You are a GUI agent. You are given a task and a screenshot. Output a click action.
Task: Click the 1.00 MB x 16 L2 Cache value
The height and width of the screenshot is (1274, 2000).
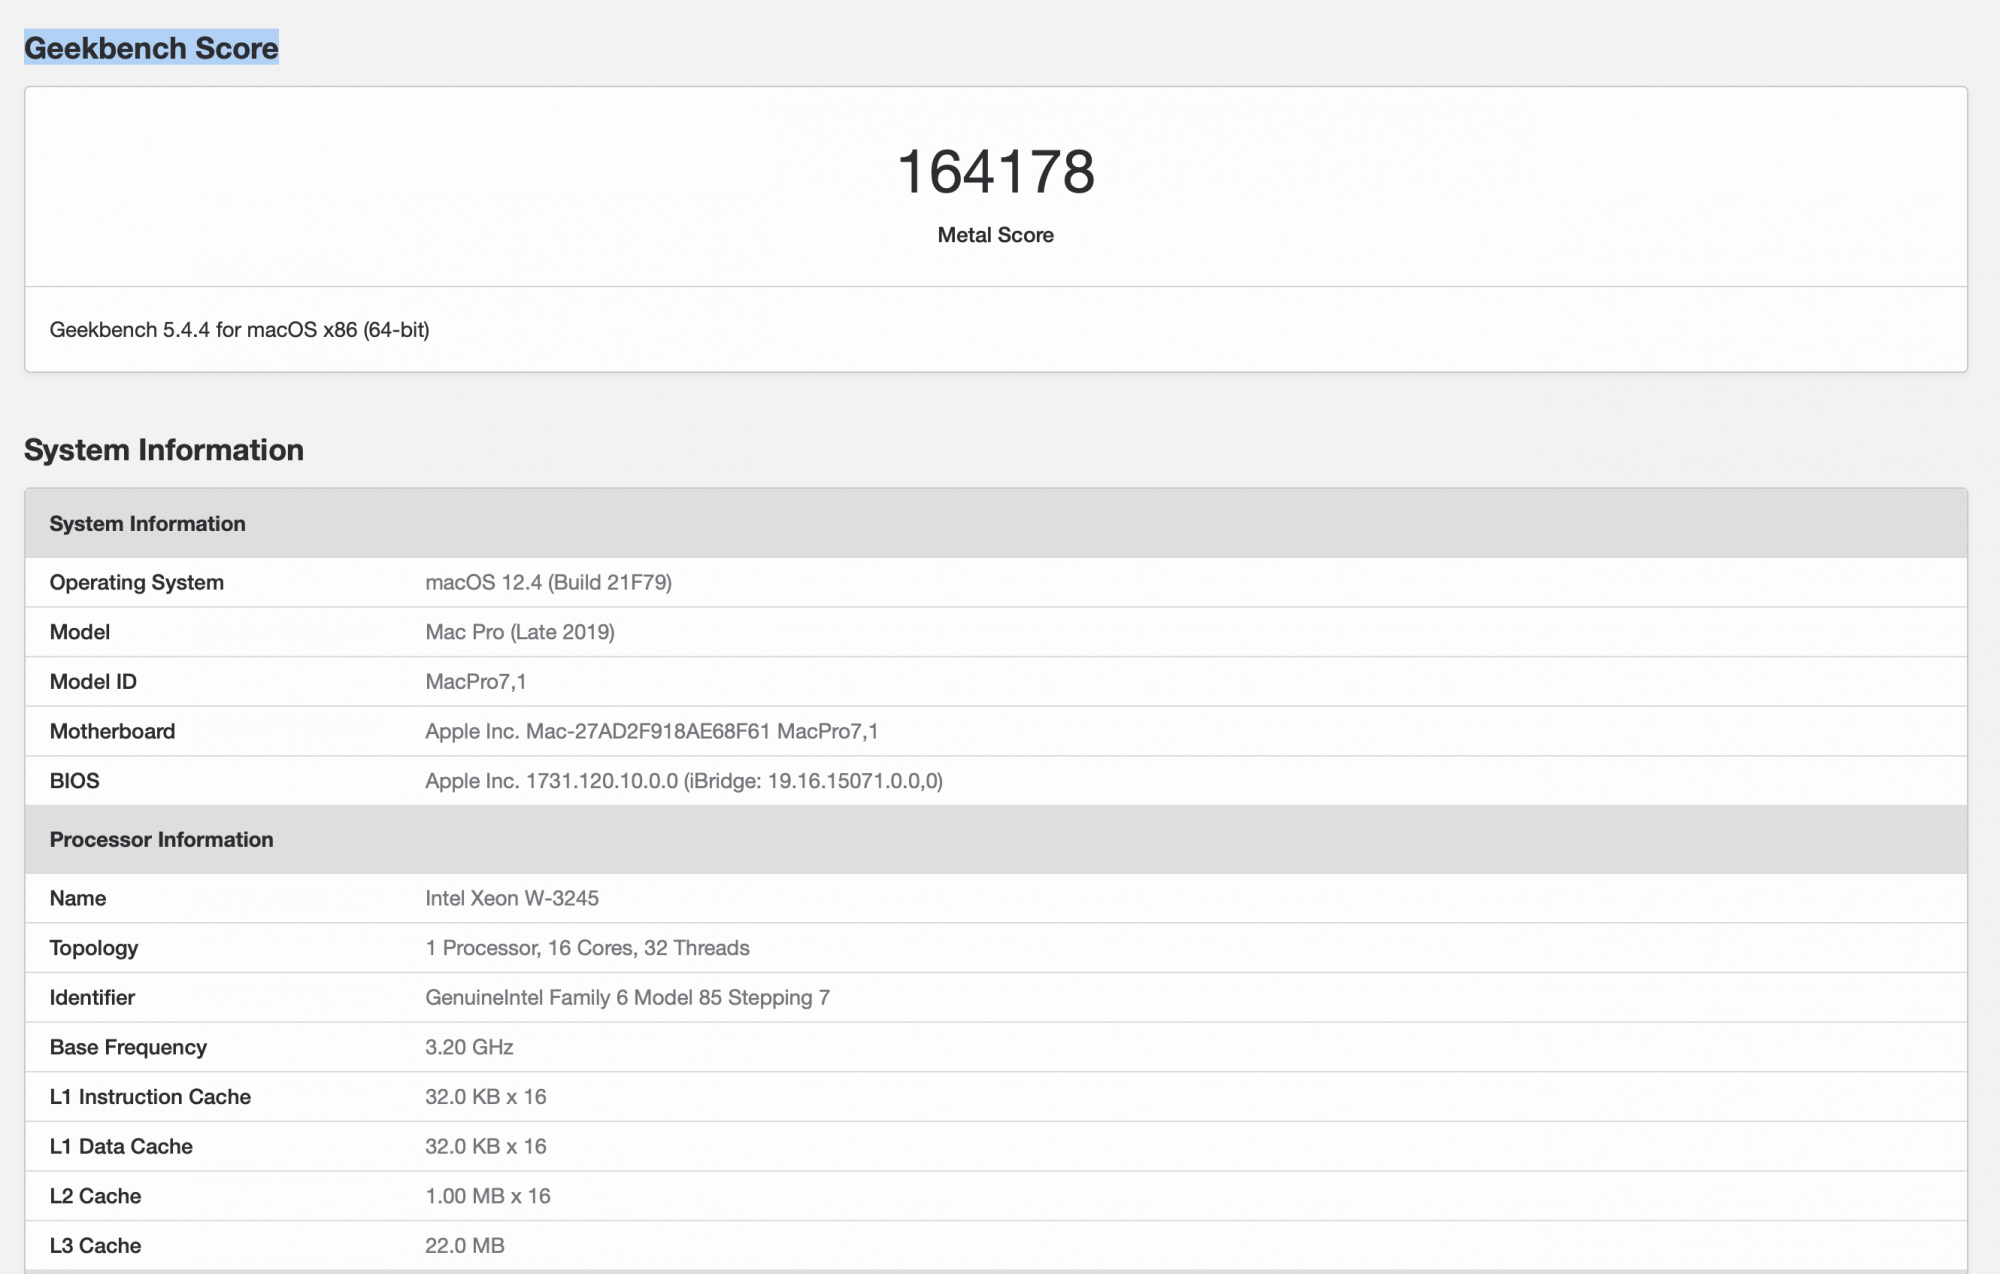point(488,1196)
